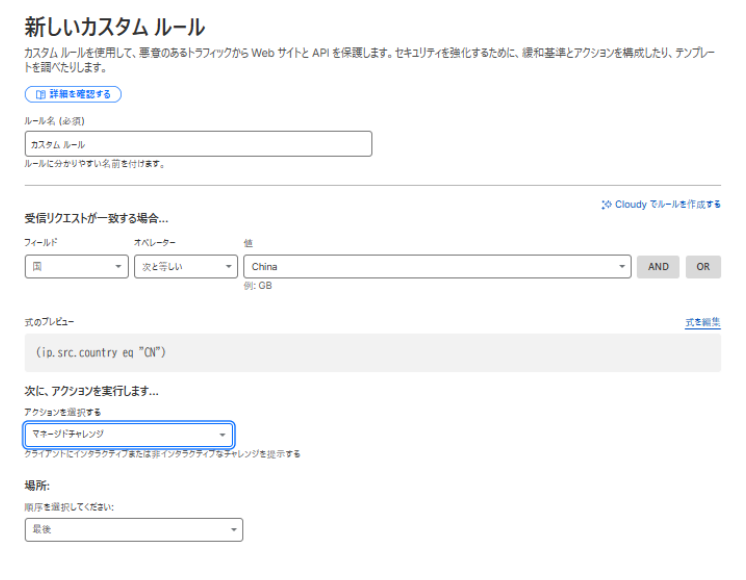Click the arrow on the 国 field box
746x580 pixels.
tap(118, 267)
